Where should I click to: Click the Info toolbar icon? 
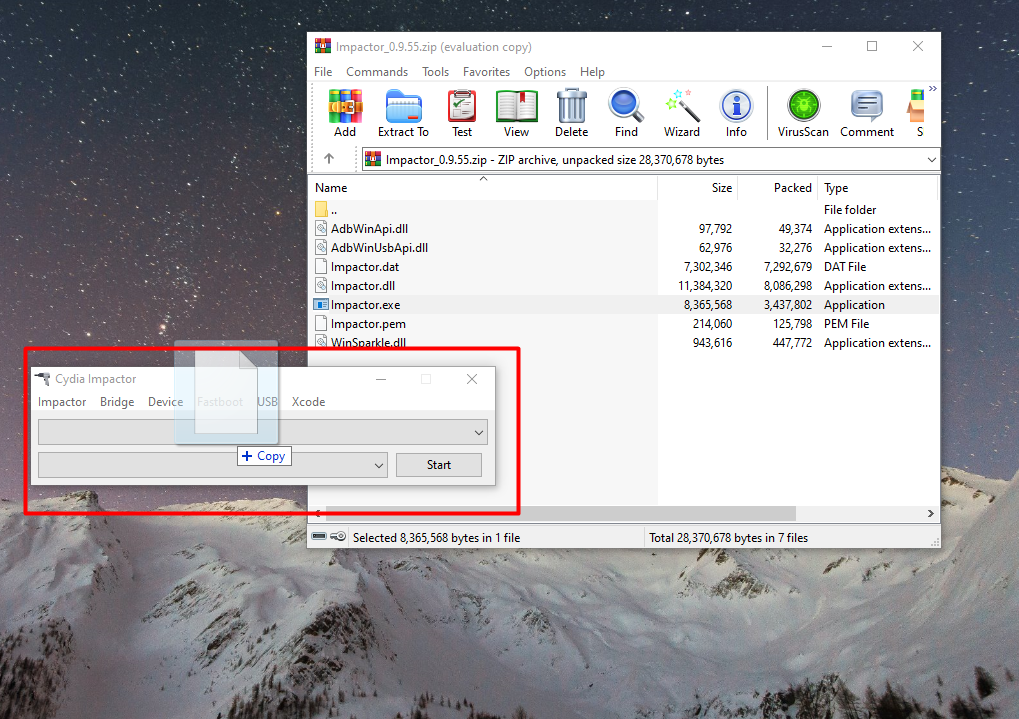[736, 112]
